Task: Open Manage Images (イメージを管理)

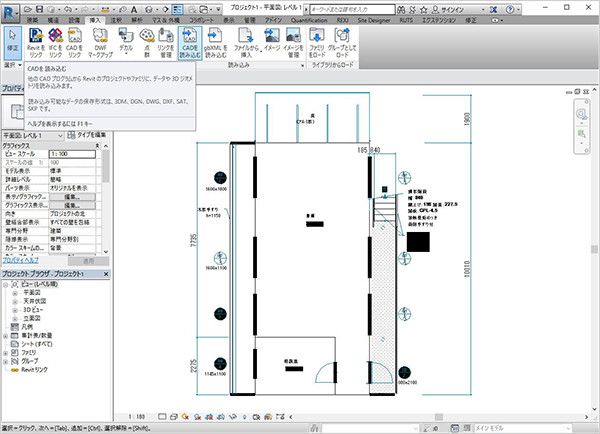Action: pyautogui.click(x=293, y=43)
